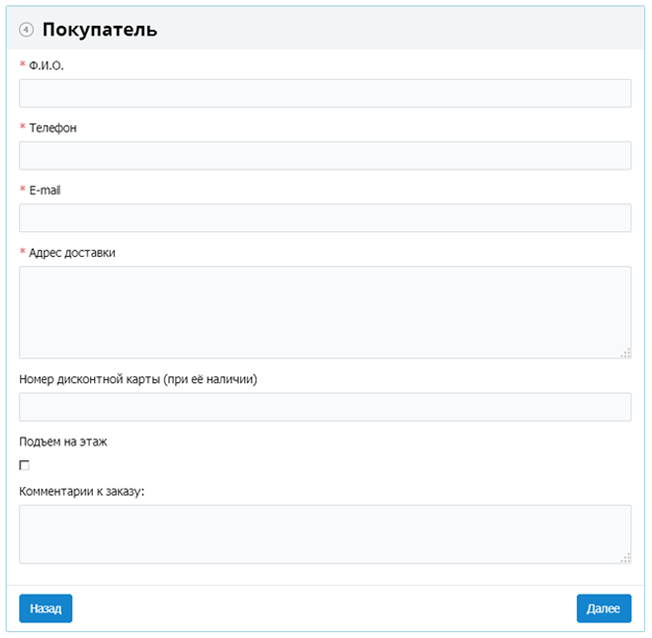Focus the Номер дисконтной карты field
652x638 pixels.
(325, 407)
